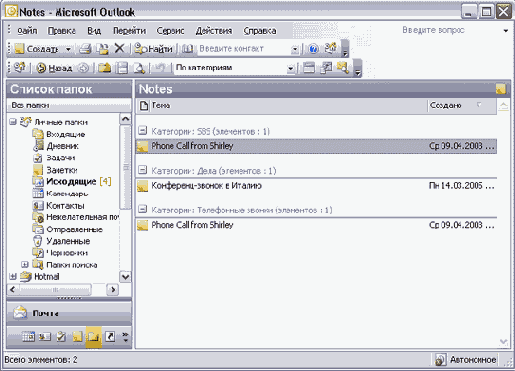Image resolution: width=515 pixels, height=371 pixels.
Task: Open the Действия menu
Action: coord(214,31)
